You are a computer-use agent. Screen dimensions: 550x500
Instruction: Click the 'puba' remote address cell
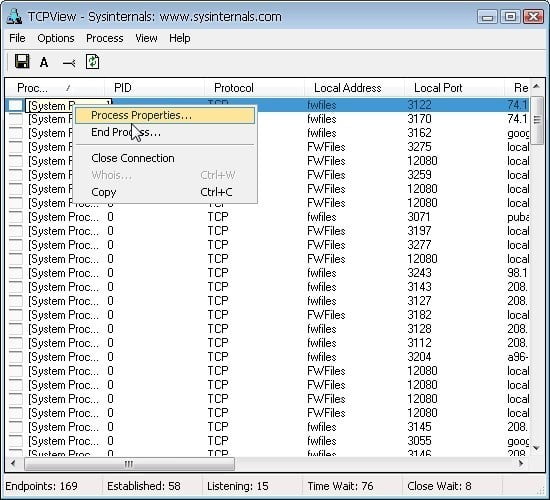click(518, 217)
